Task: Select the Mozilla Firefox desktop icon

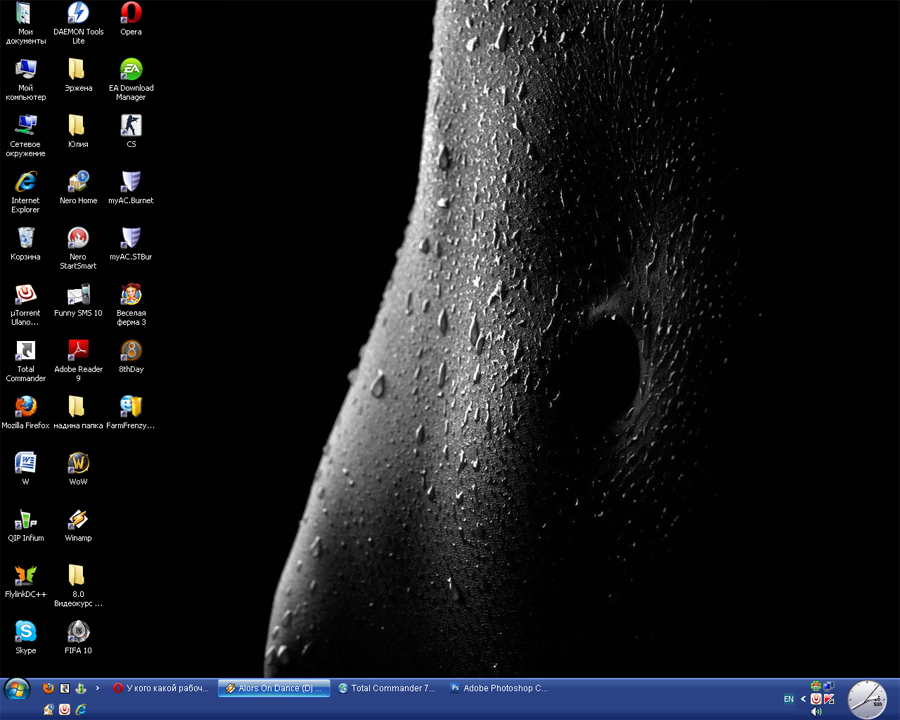Action: pyautogui.click(x=26, y=407)
